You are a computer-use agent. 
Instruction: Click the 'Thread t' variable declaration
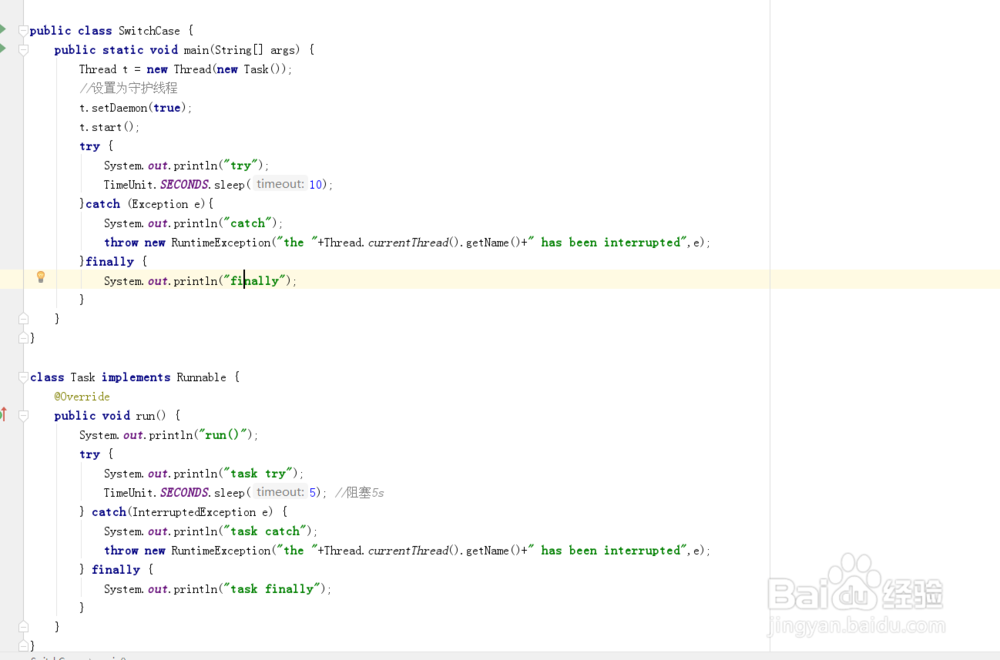tap(103, 69)
